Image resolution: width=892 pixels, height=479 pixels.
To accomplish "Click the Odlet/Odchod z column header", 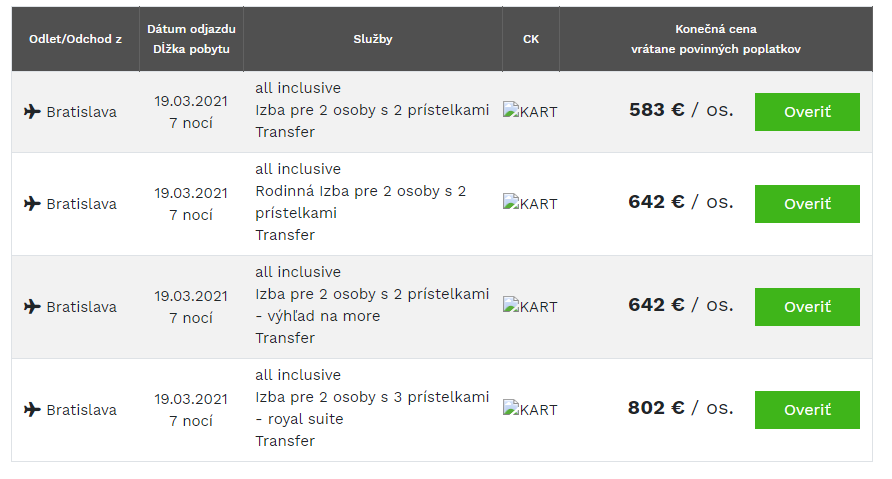I will 76,39.
